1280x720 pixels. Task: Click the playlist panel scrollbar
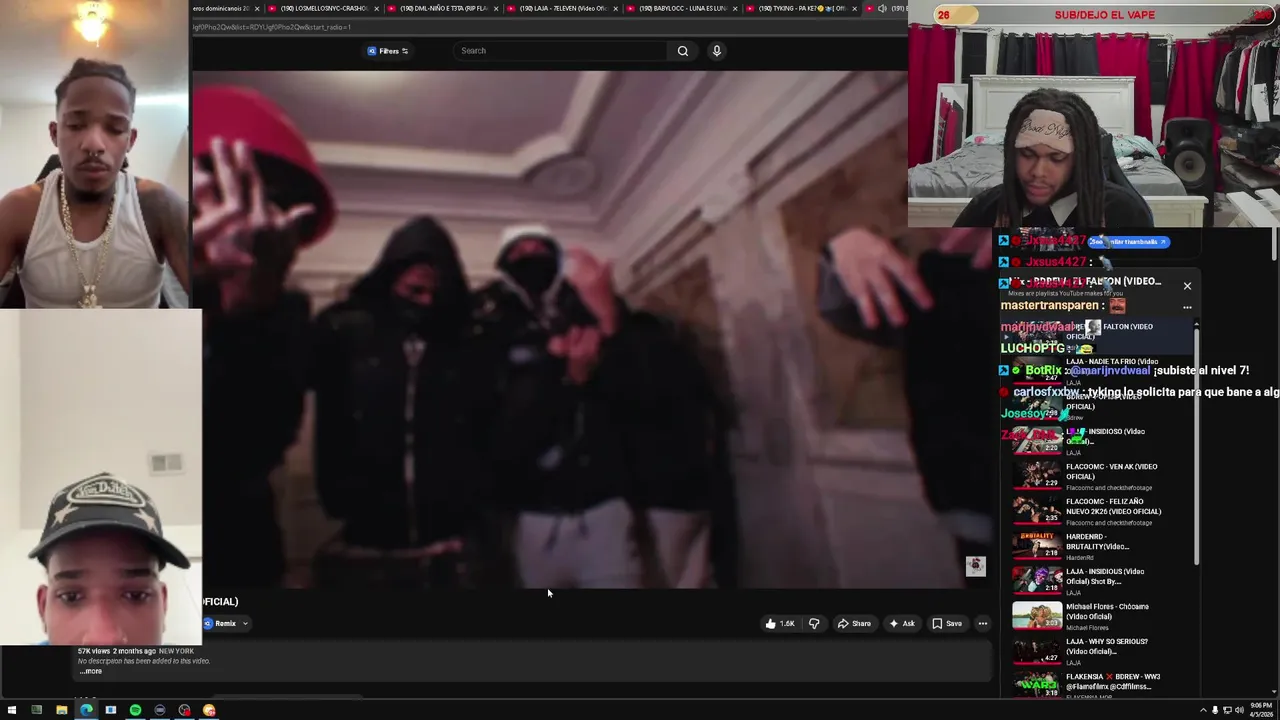(1196, 445)
